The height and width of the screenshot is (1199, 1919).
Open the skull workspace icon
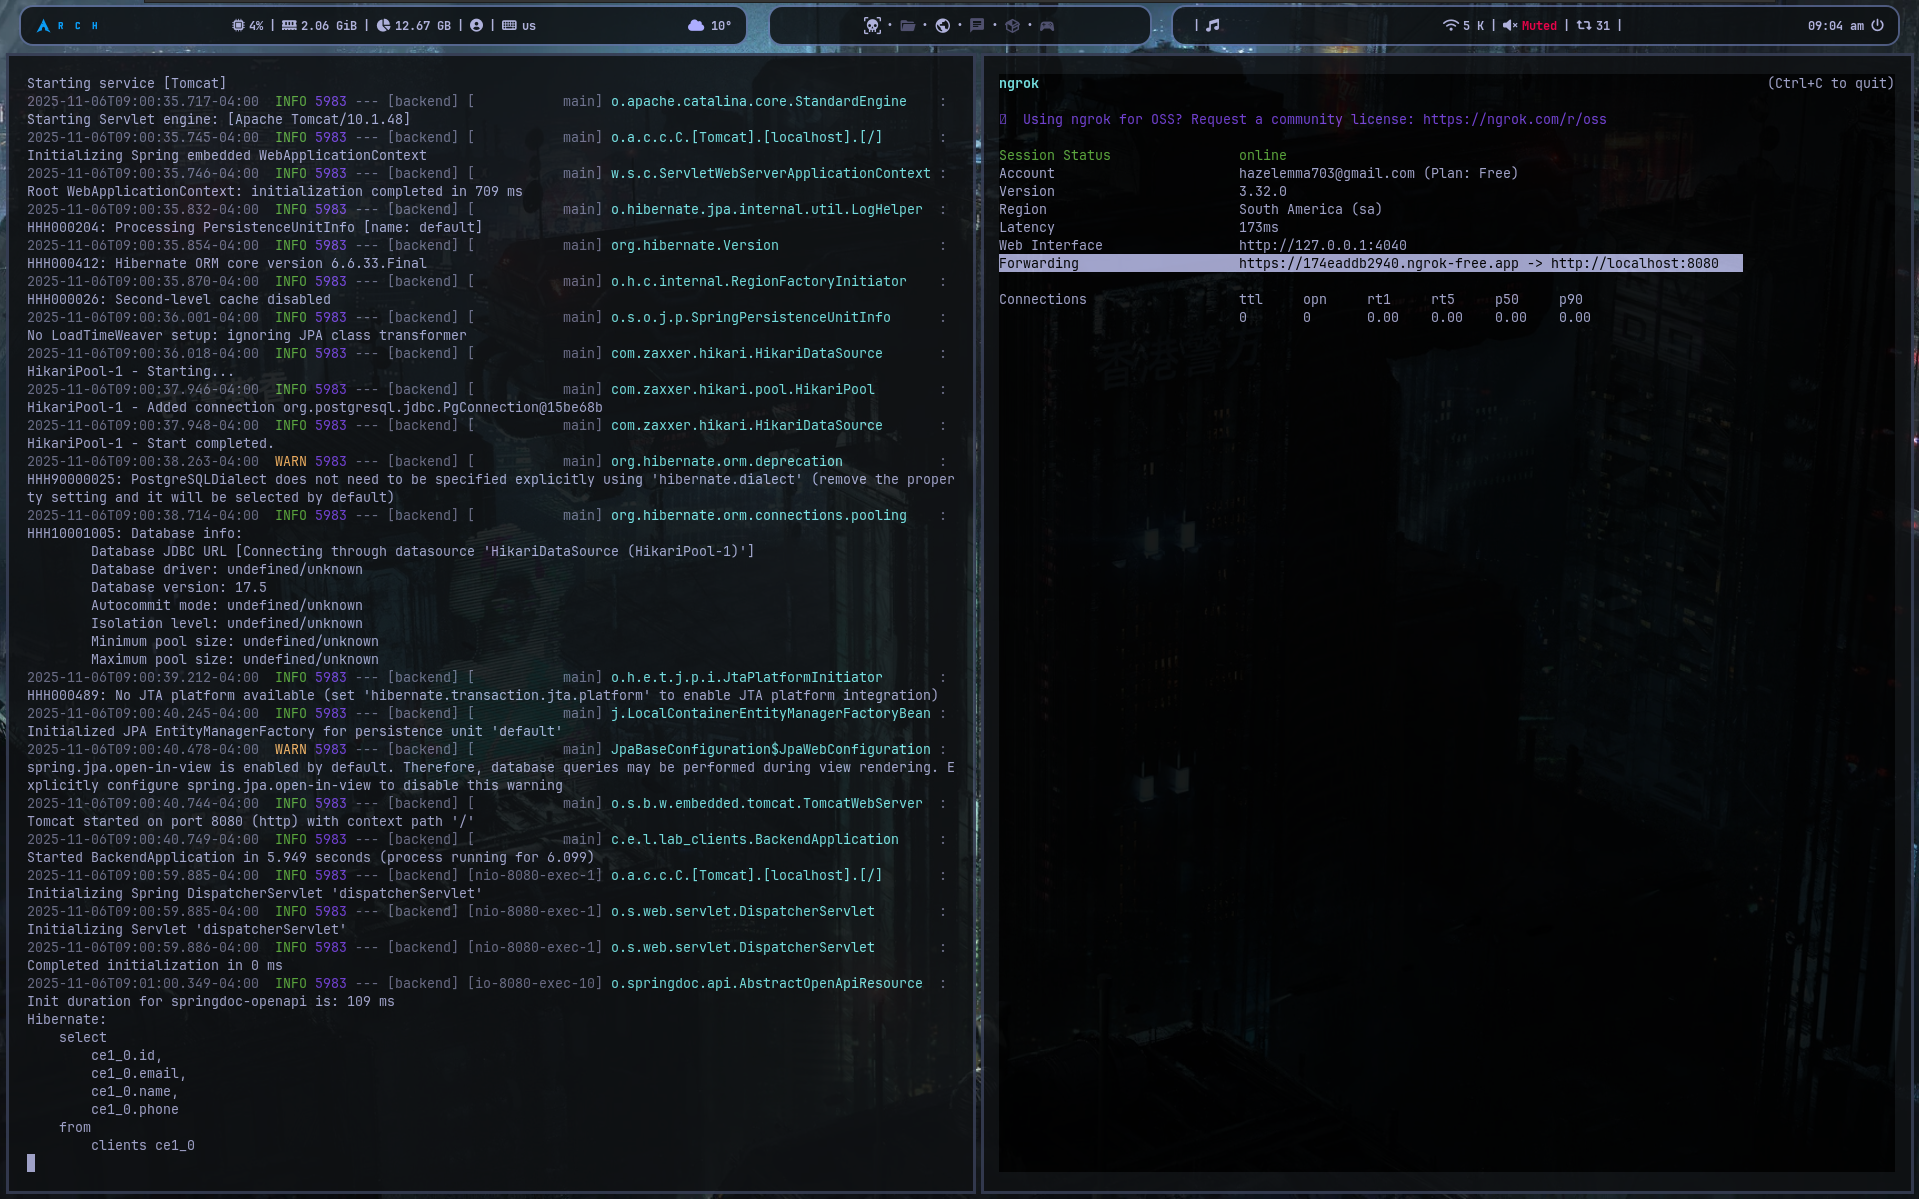click(x=872, y=26)
